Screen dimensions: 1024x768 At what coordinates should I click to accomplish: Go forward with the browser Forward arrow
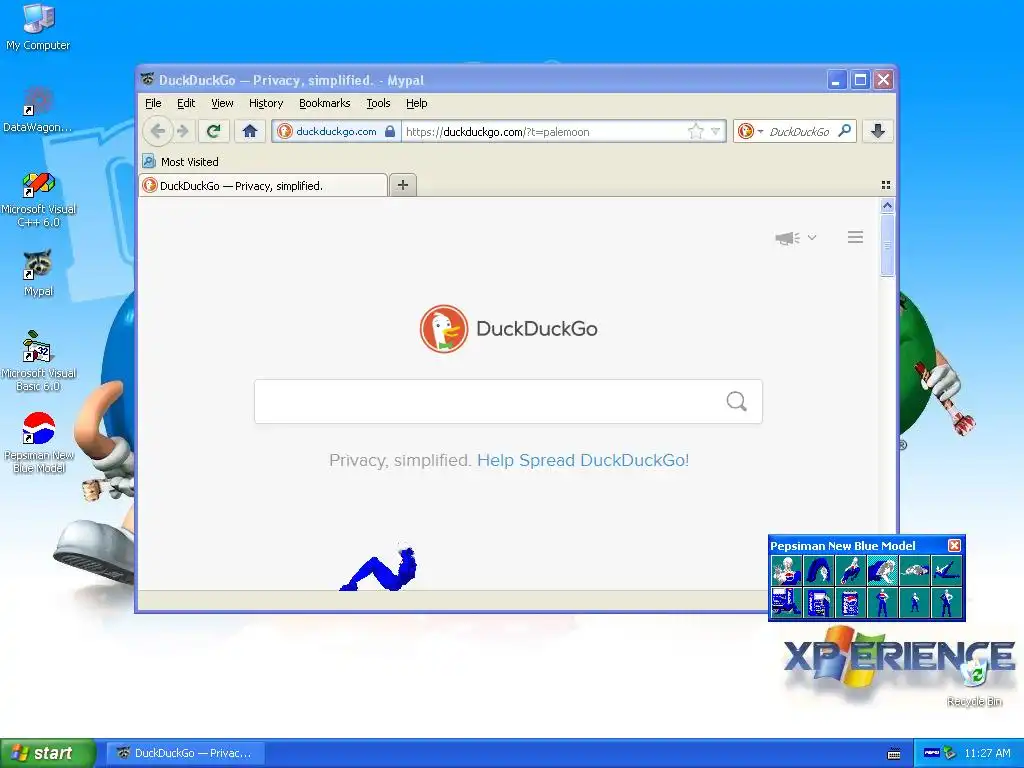pos(184,131)
